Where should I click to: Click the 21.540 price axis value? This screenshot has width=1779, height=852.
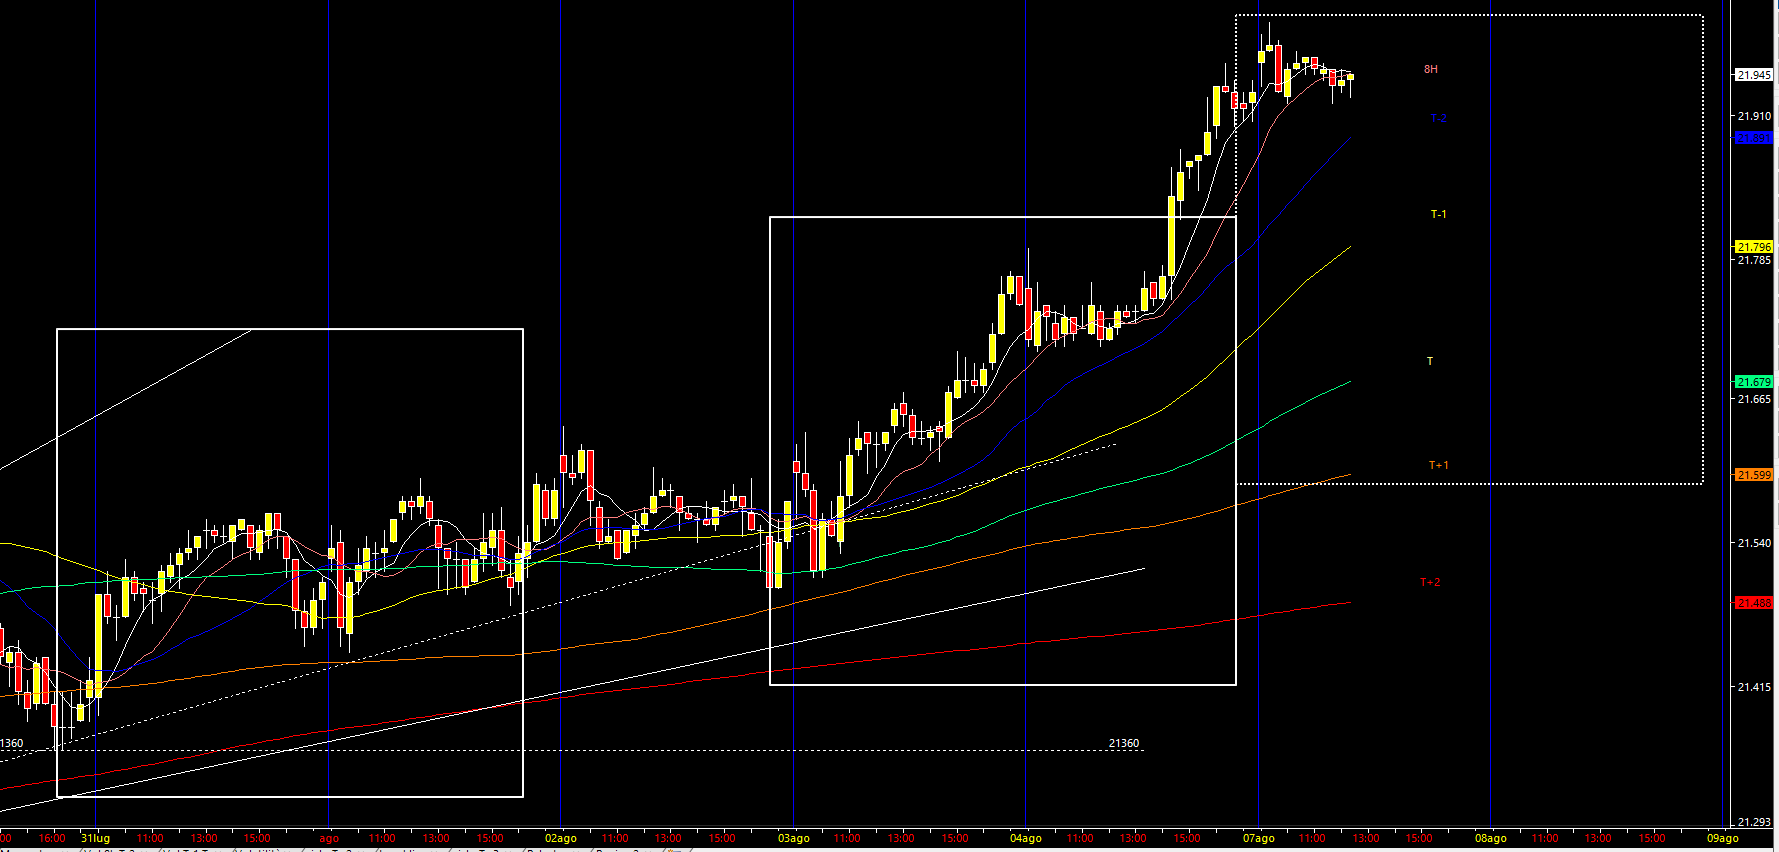(1754, 543)
